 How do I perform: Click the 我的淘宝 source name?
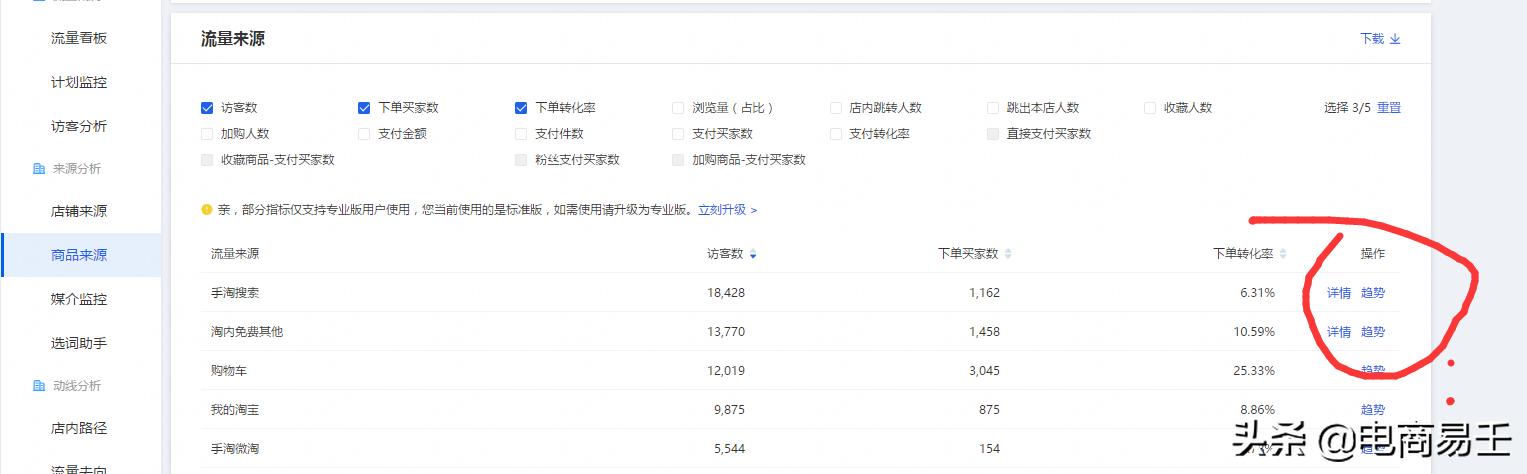[x=235, y=410]
